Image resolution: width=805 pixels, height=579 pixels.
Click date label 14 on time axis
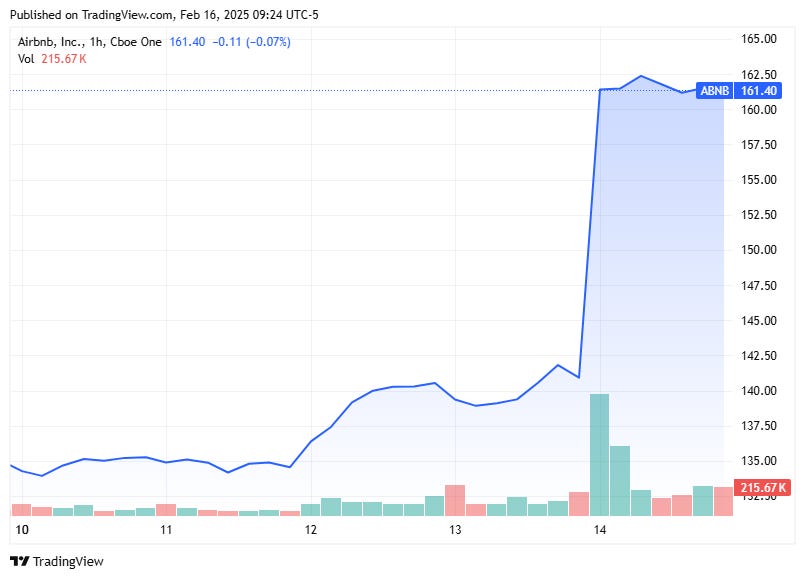click(600, 530)
